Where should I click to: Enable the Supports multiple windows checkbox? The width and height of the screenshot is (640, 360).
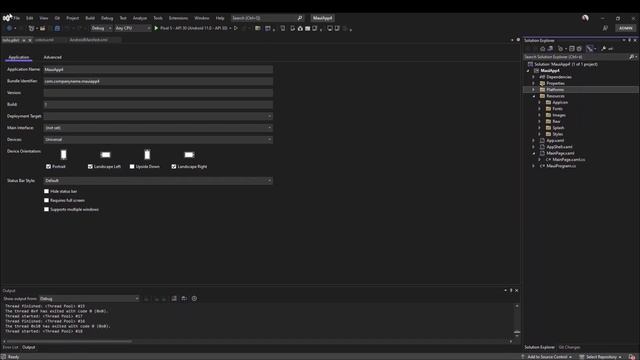(47, 209)
